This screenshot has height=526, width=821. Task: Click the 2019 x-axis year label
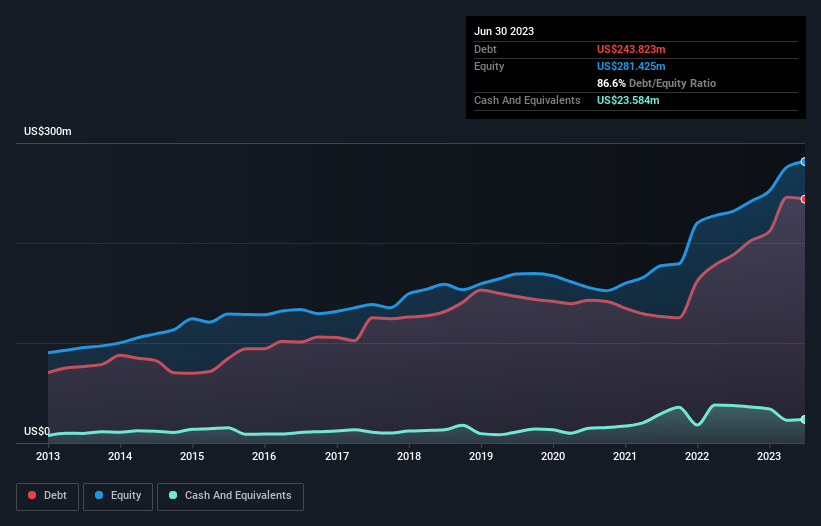(481, 457)
